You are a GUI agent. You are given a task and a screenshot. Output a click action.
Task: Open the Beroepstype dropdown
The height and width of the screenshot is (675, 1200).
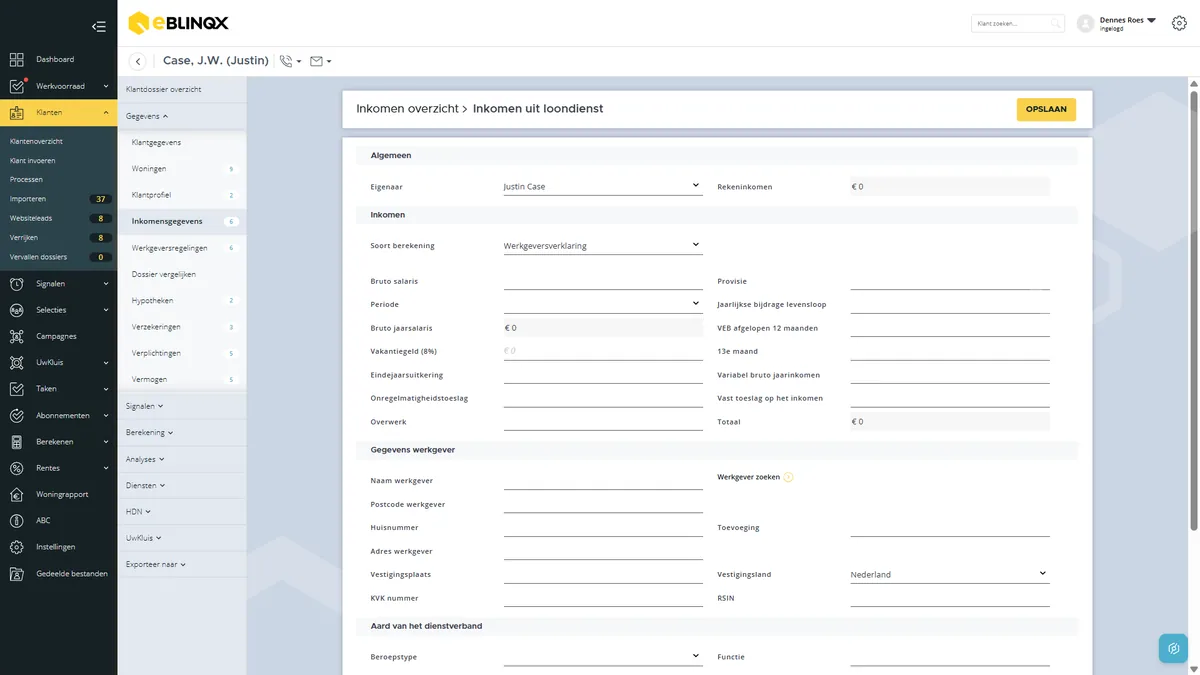click(603, 657)
